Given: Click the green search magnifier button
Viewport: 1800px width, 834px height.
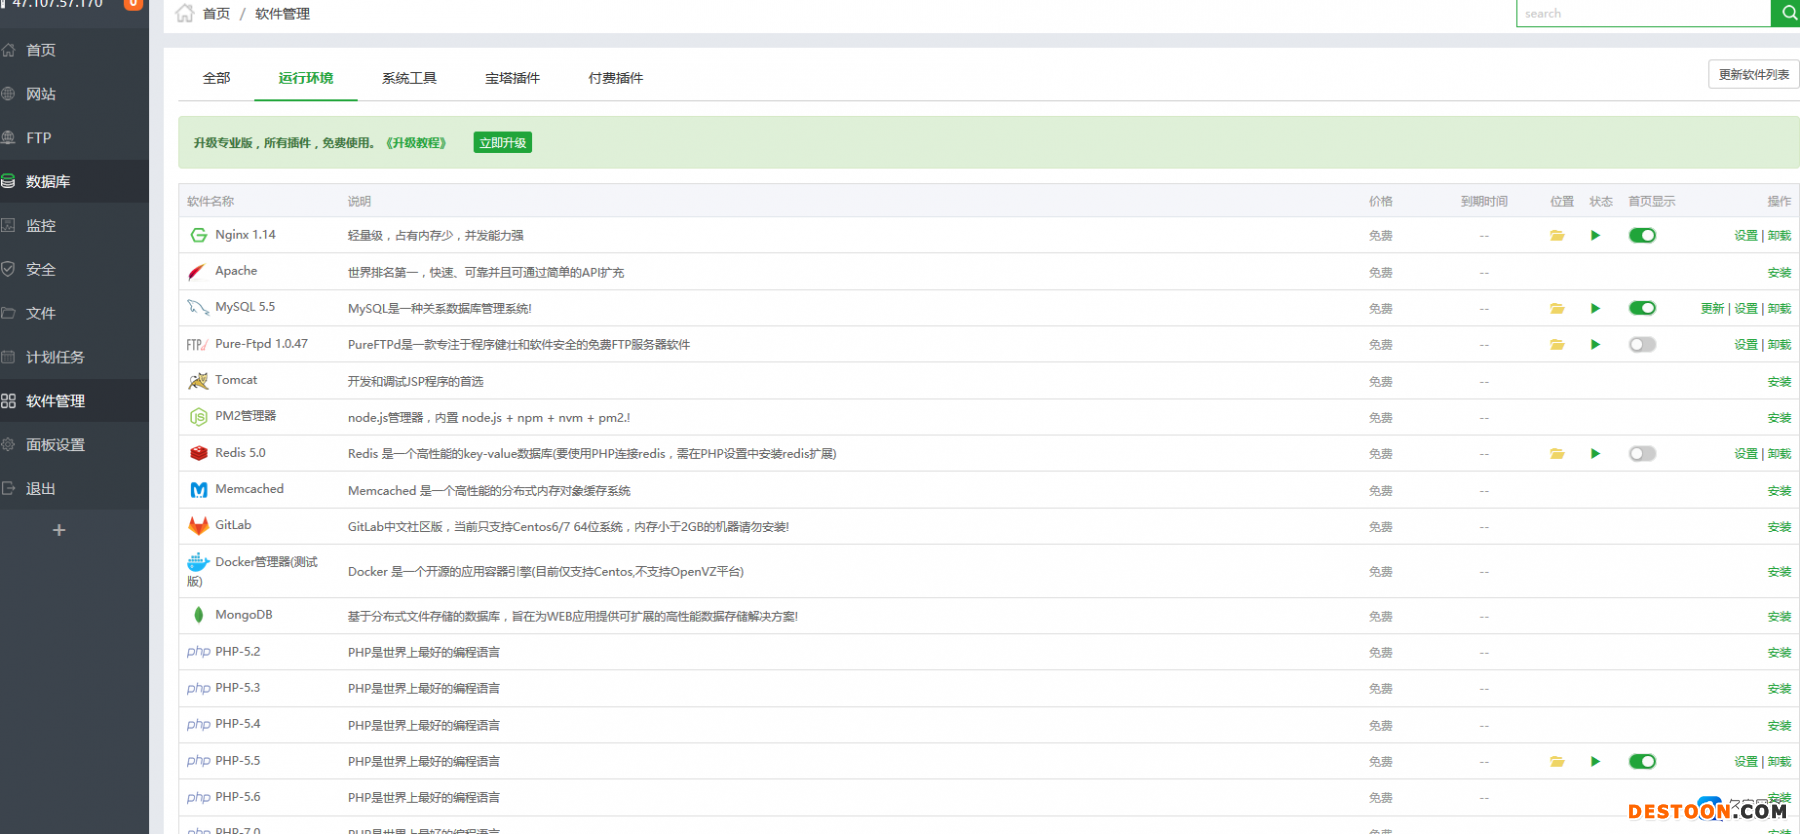Looking at the screenshot, I should point(1786,13).
